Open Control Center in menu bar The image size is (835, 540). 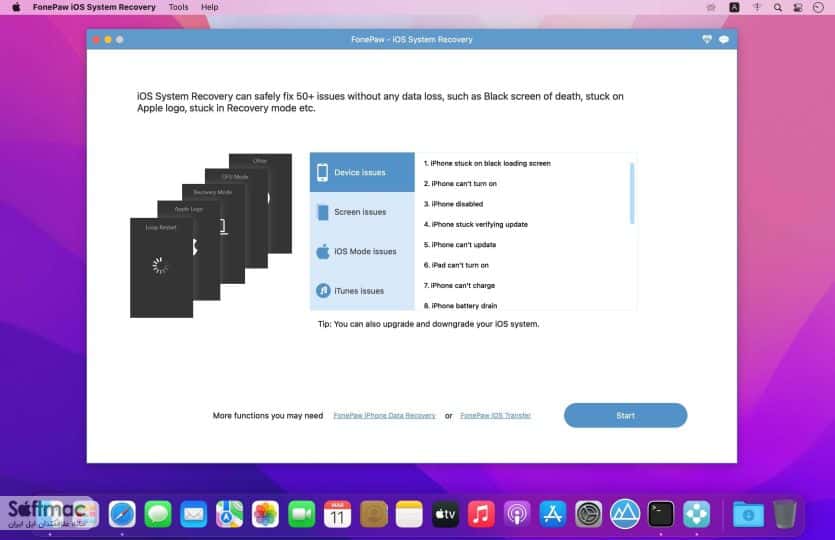798,7
